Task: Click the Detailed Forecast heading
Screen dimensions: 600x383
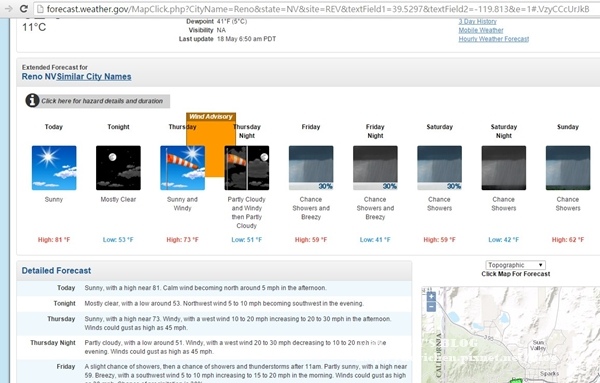Action: tap(56, 271)
